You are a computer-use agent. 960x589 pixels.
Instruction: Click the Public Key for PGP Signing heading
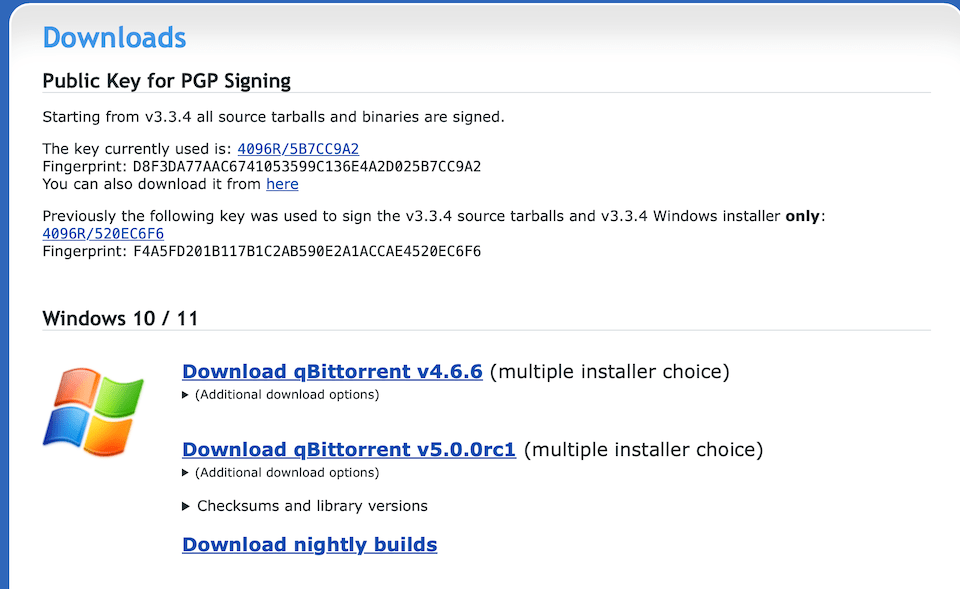[167, 81]
